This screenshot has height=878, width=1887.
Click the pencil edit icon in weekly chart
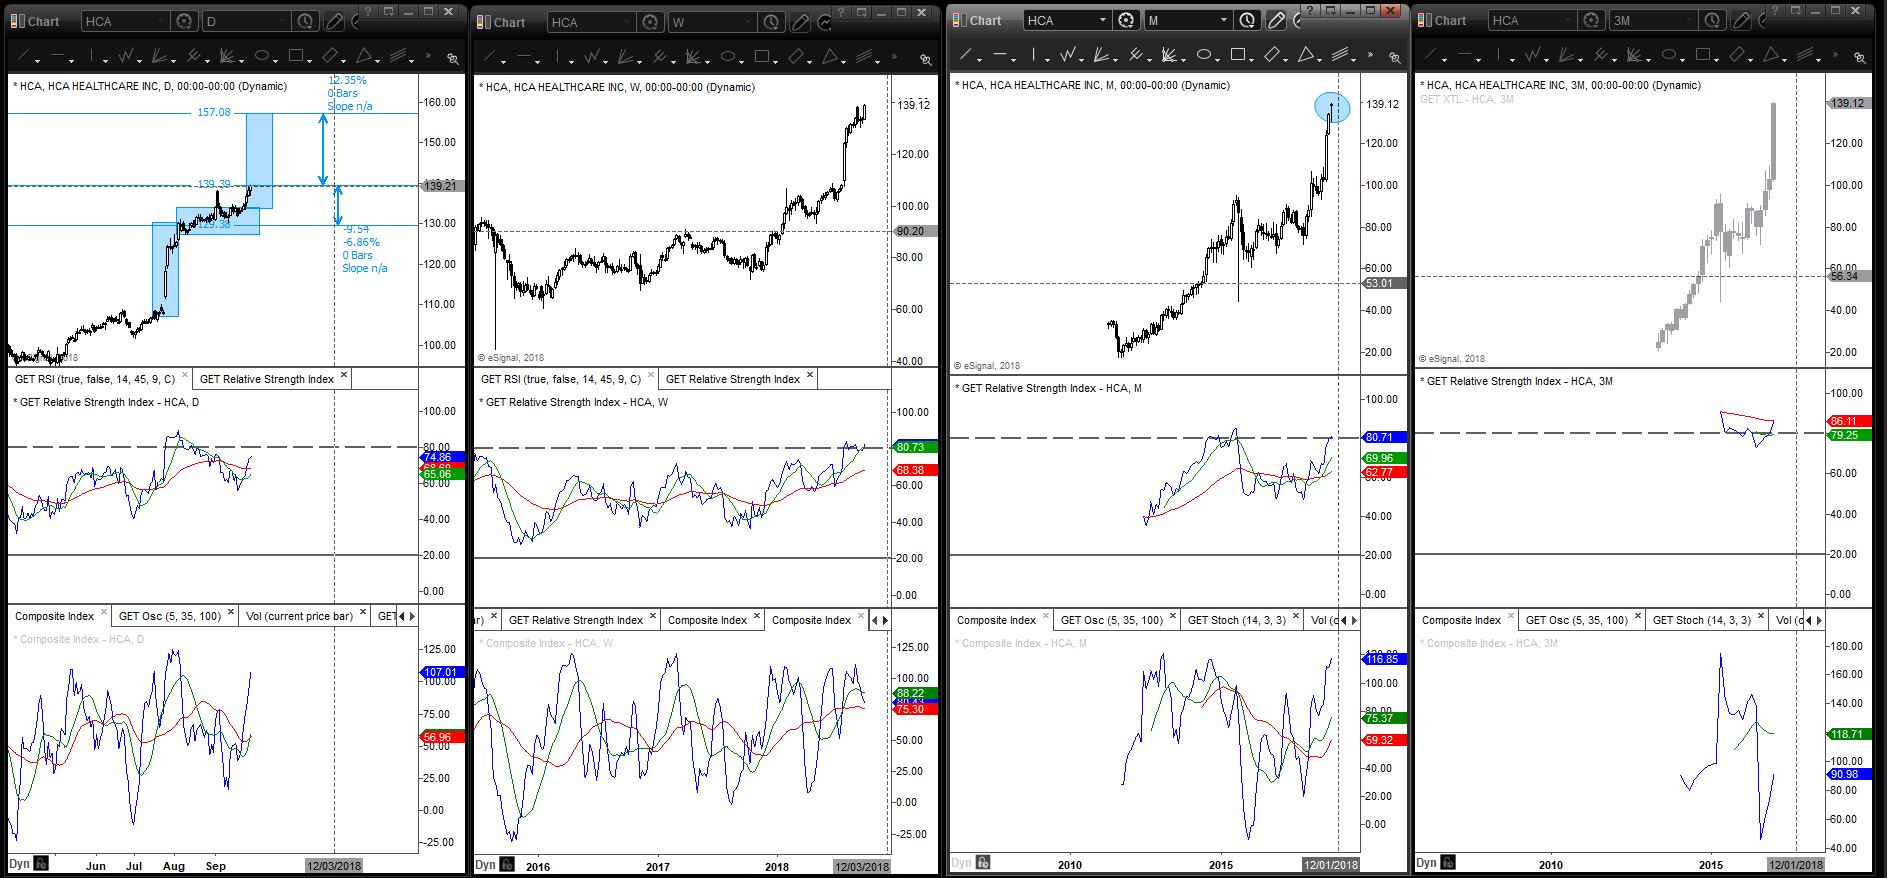[802, 22]
